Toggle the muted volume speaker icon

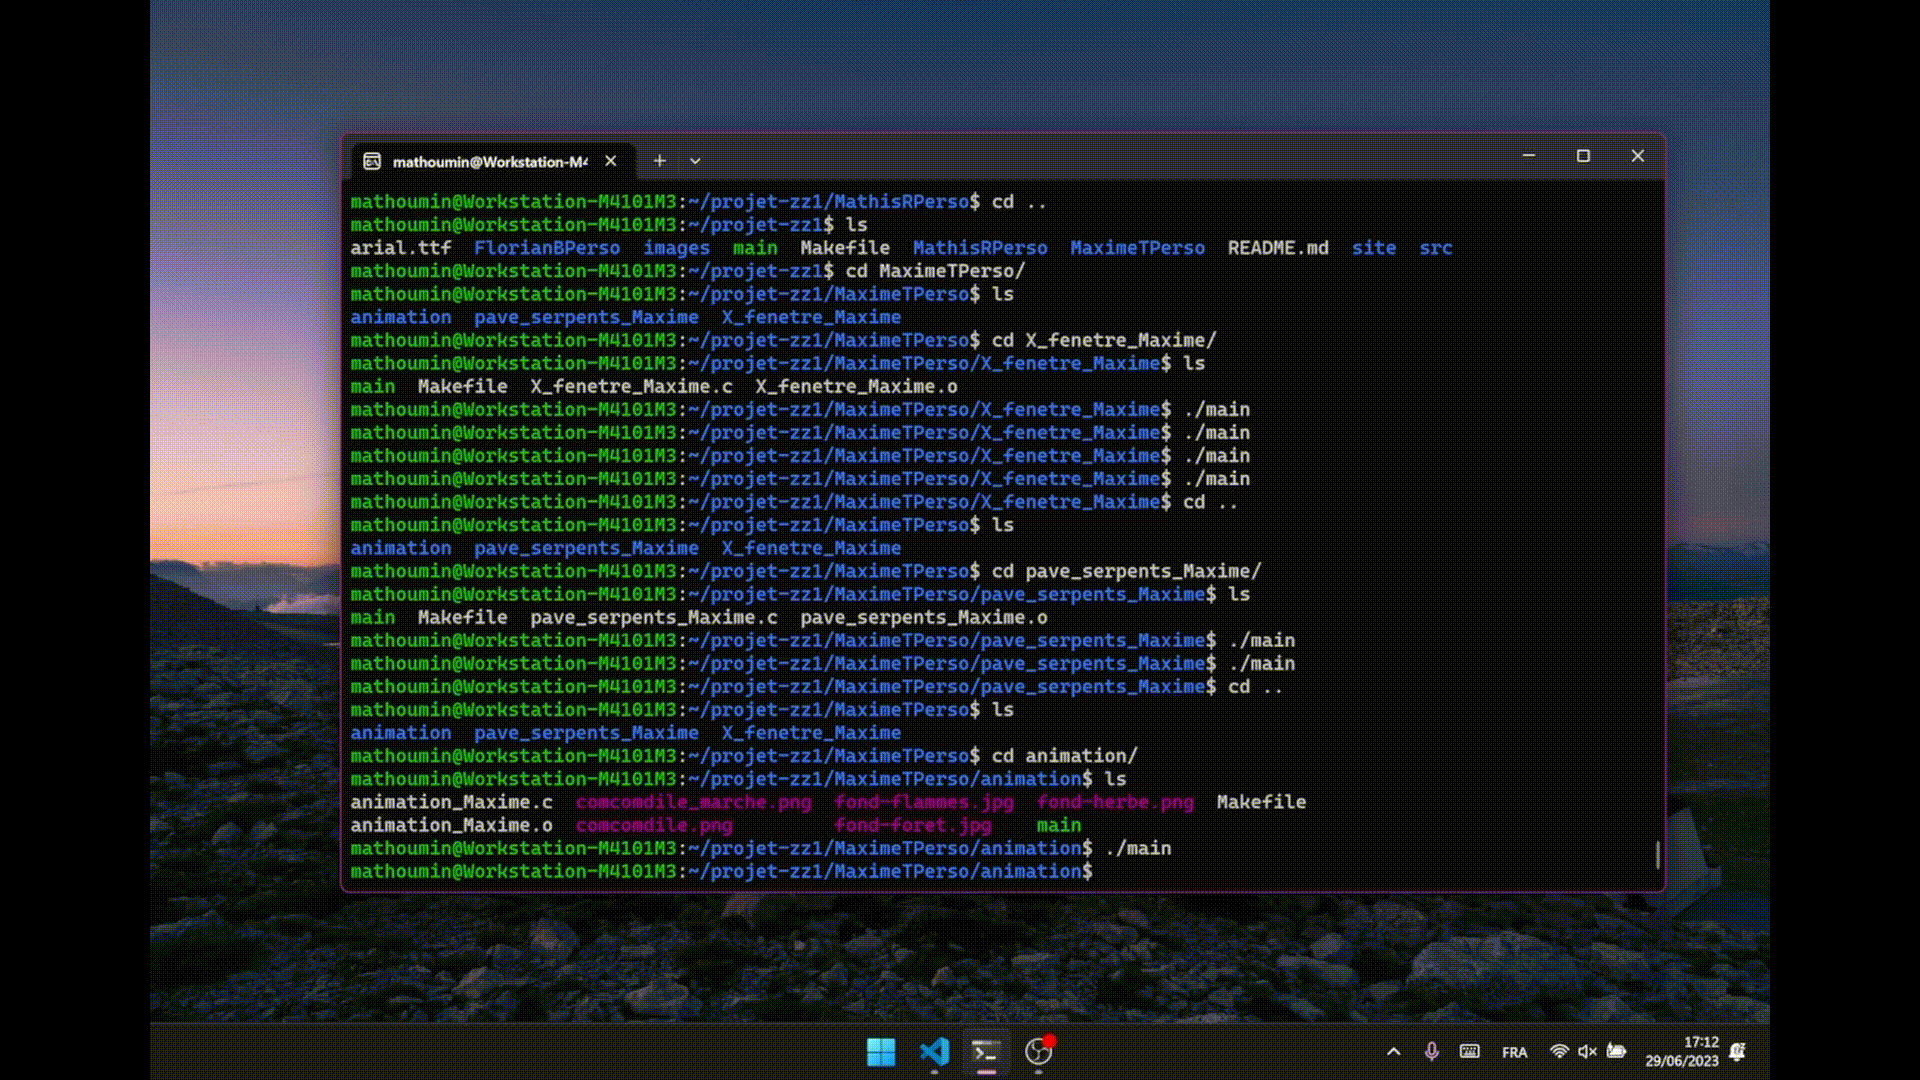coord(1587,1052)
